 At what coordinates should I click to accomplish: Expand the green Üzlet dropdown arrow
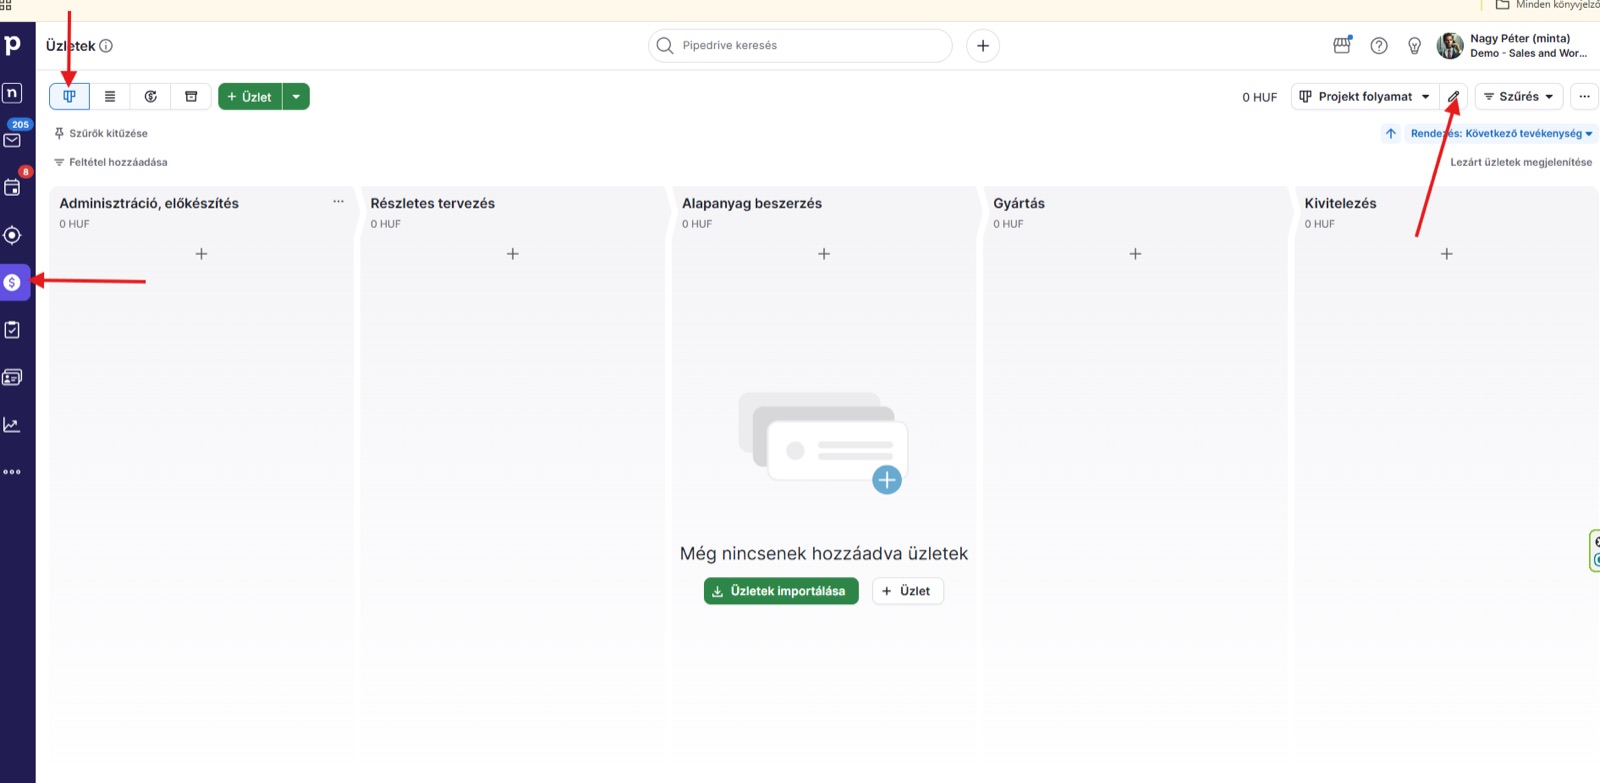pos(297,96)
